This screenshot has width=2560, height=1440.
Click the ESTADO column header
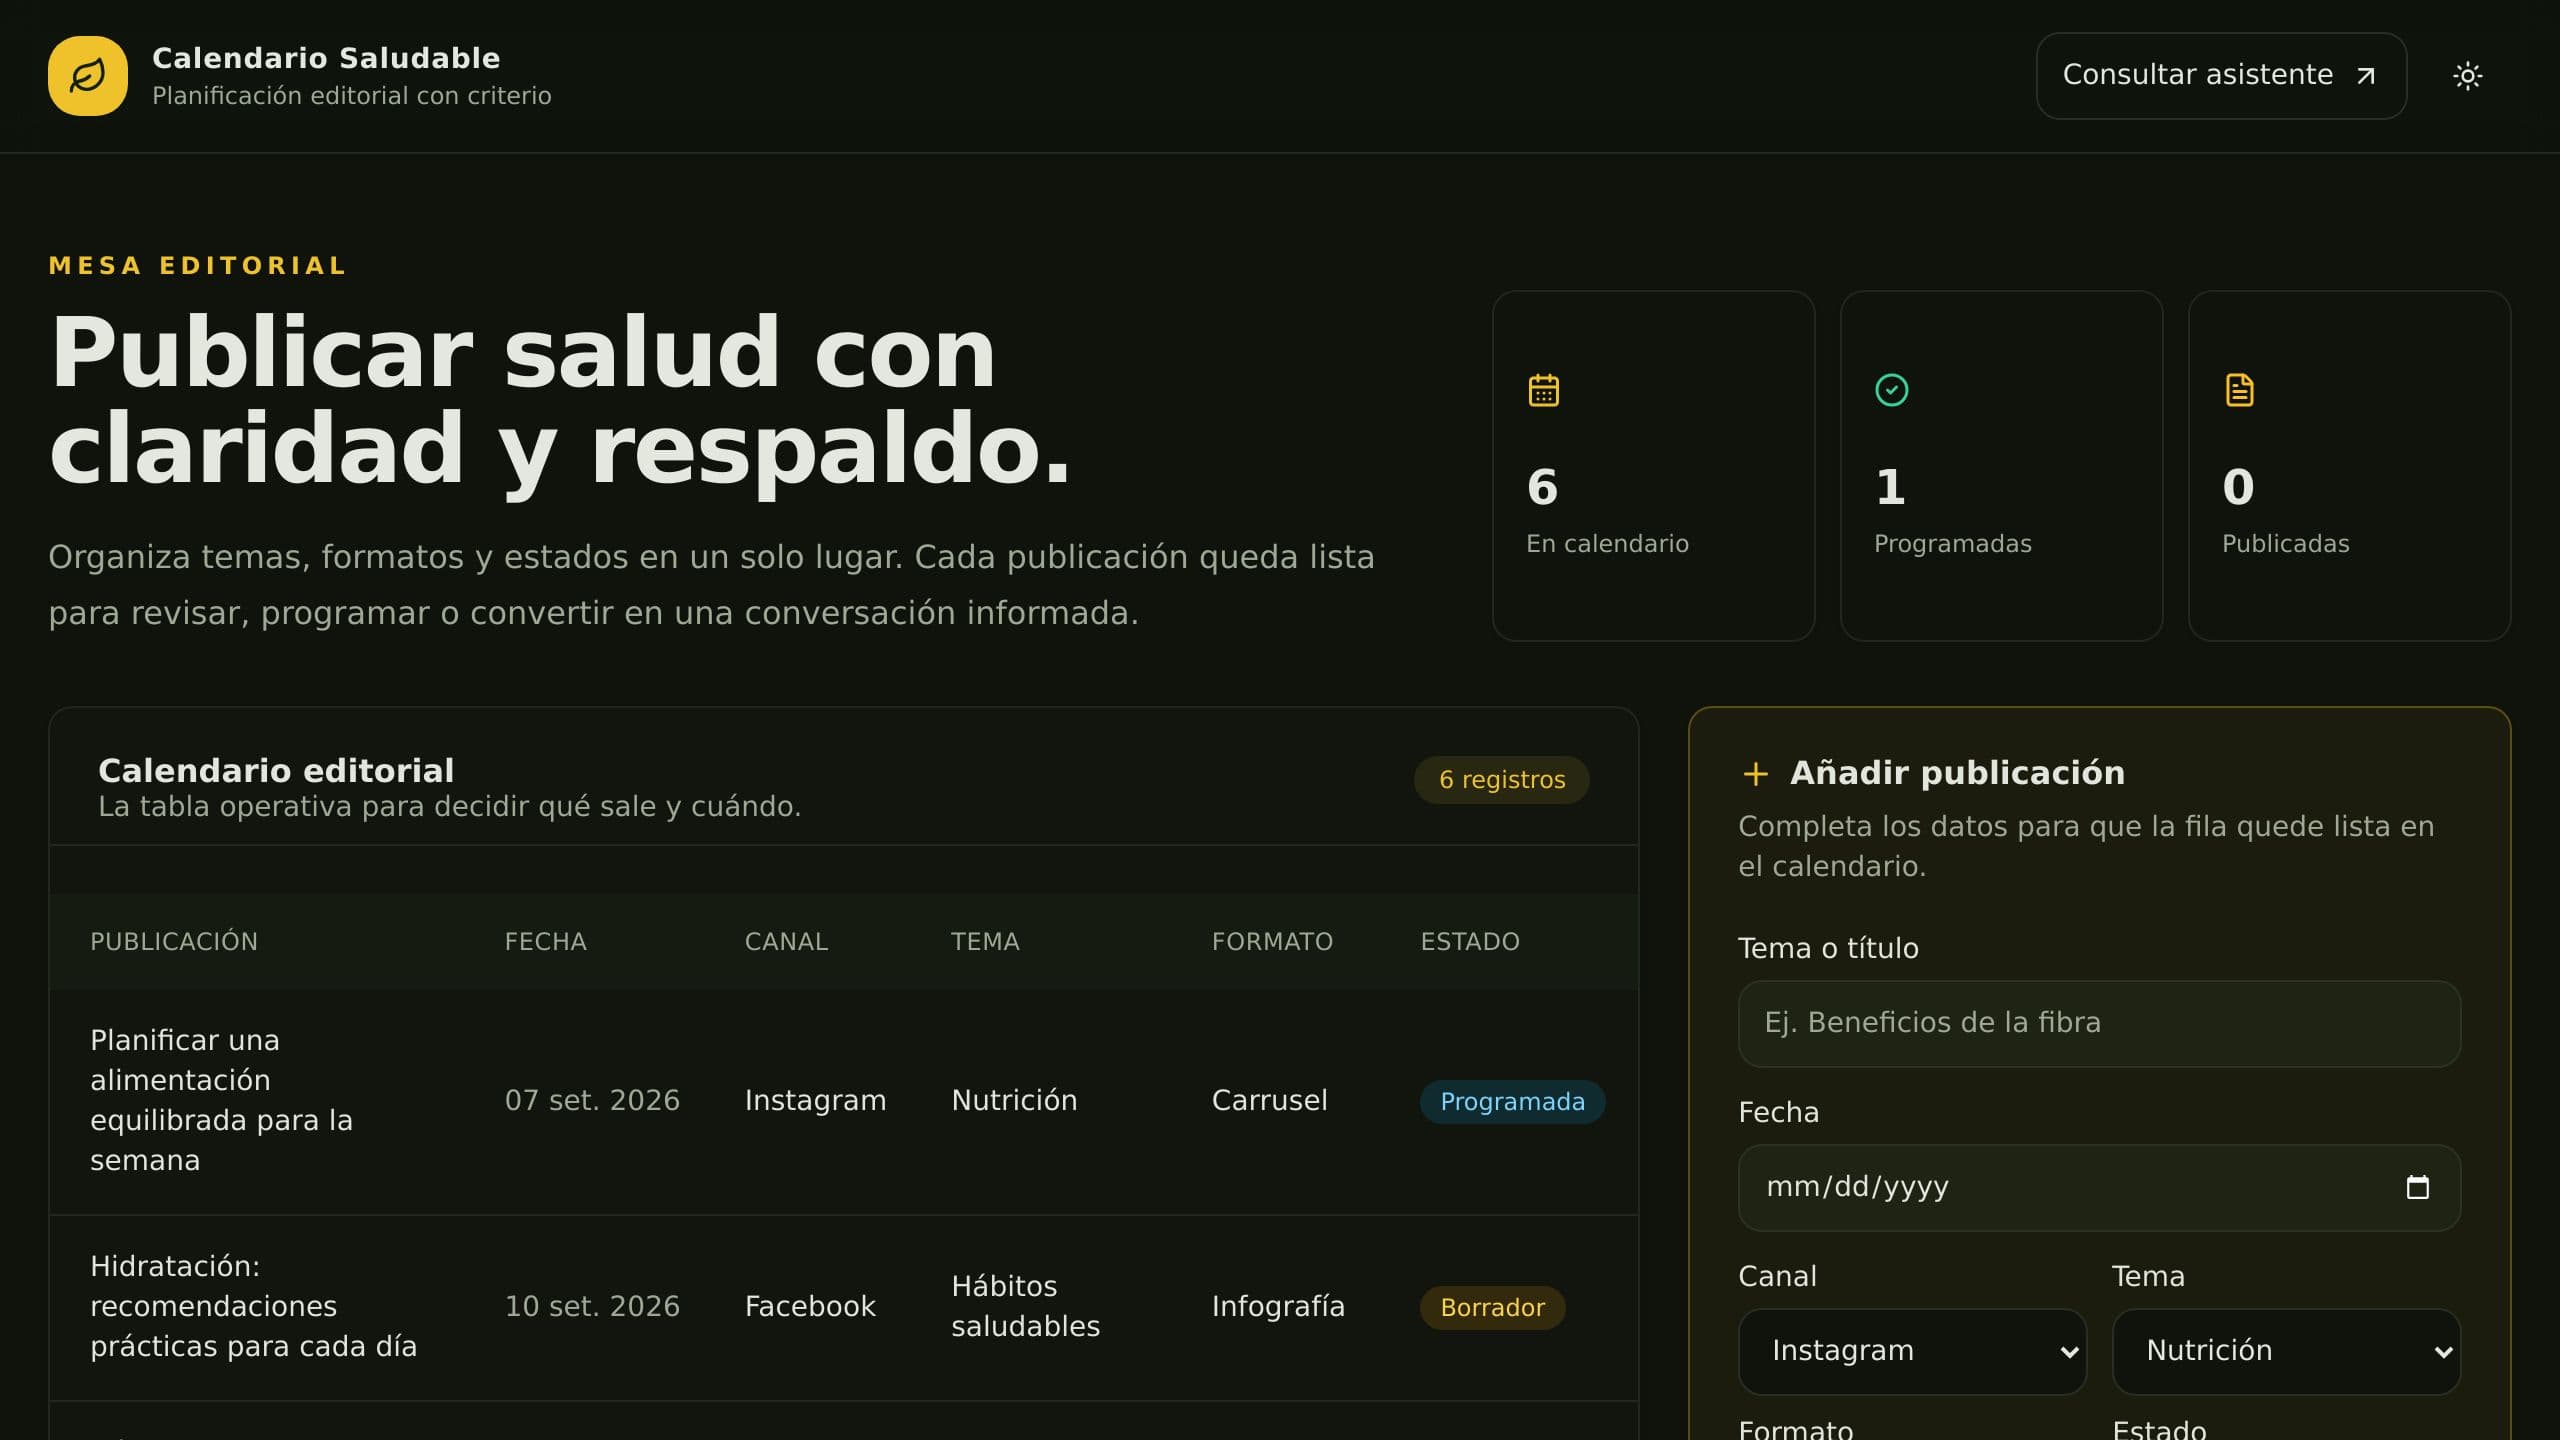1470,942
